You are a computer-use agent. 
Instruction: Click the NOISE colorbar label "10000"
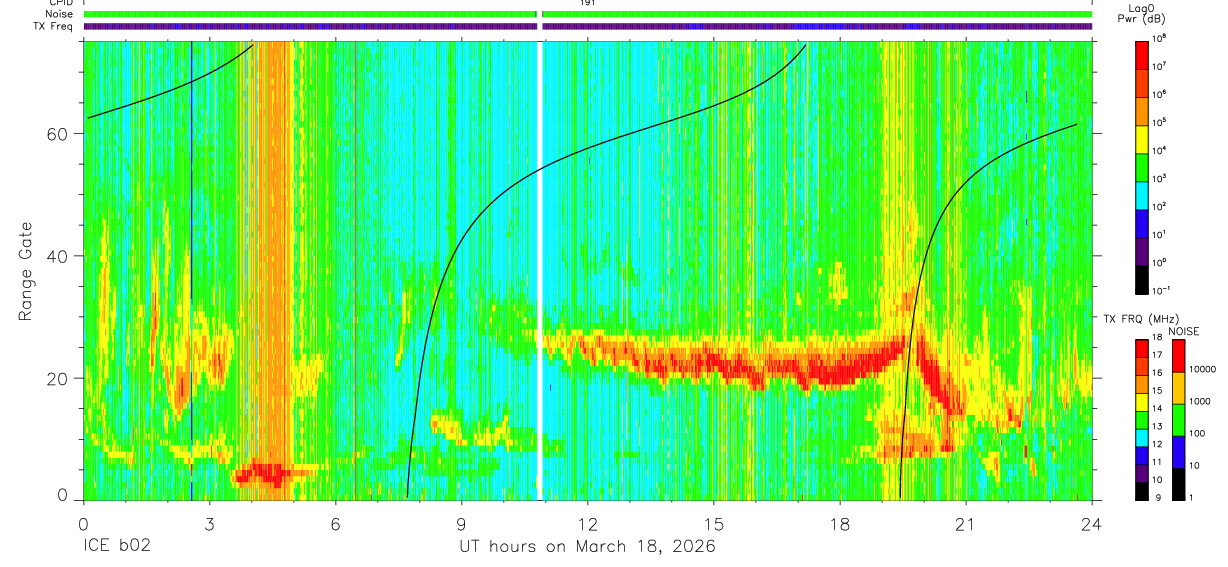coord(1204,369)
